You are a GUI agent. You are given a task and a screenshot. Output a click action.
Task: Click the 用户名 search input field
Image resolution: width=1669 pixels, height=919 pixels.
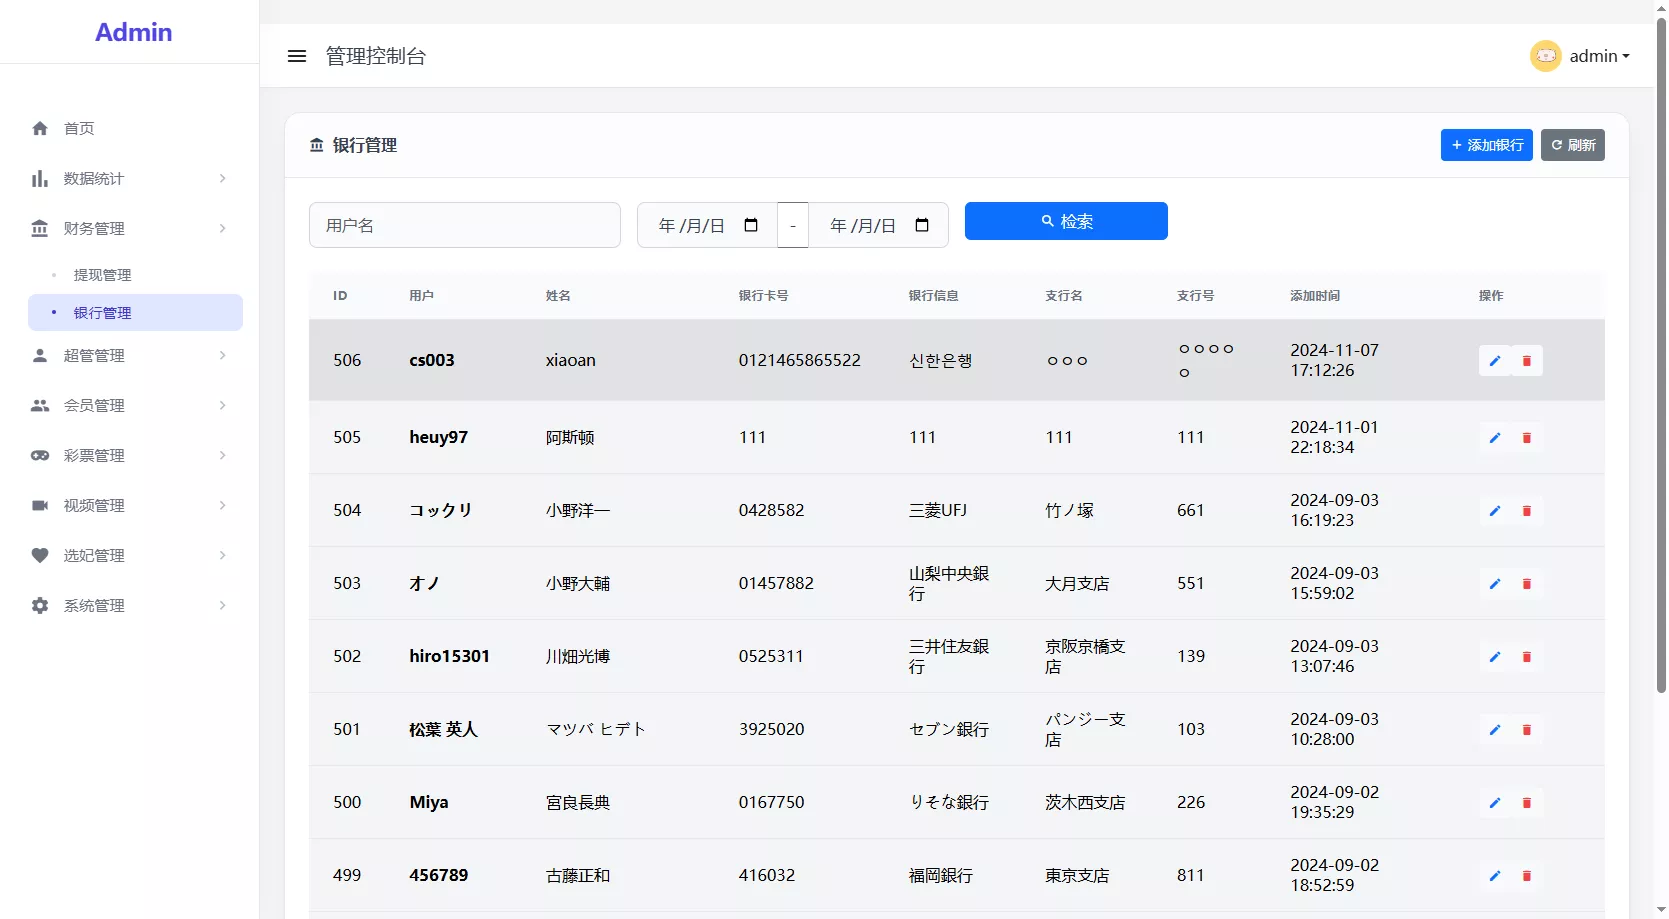tap(464, 225)
